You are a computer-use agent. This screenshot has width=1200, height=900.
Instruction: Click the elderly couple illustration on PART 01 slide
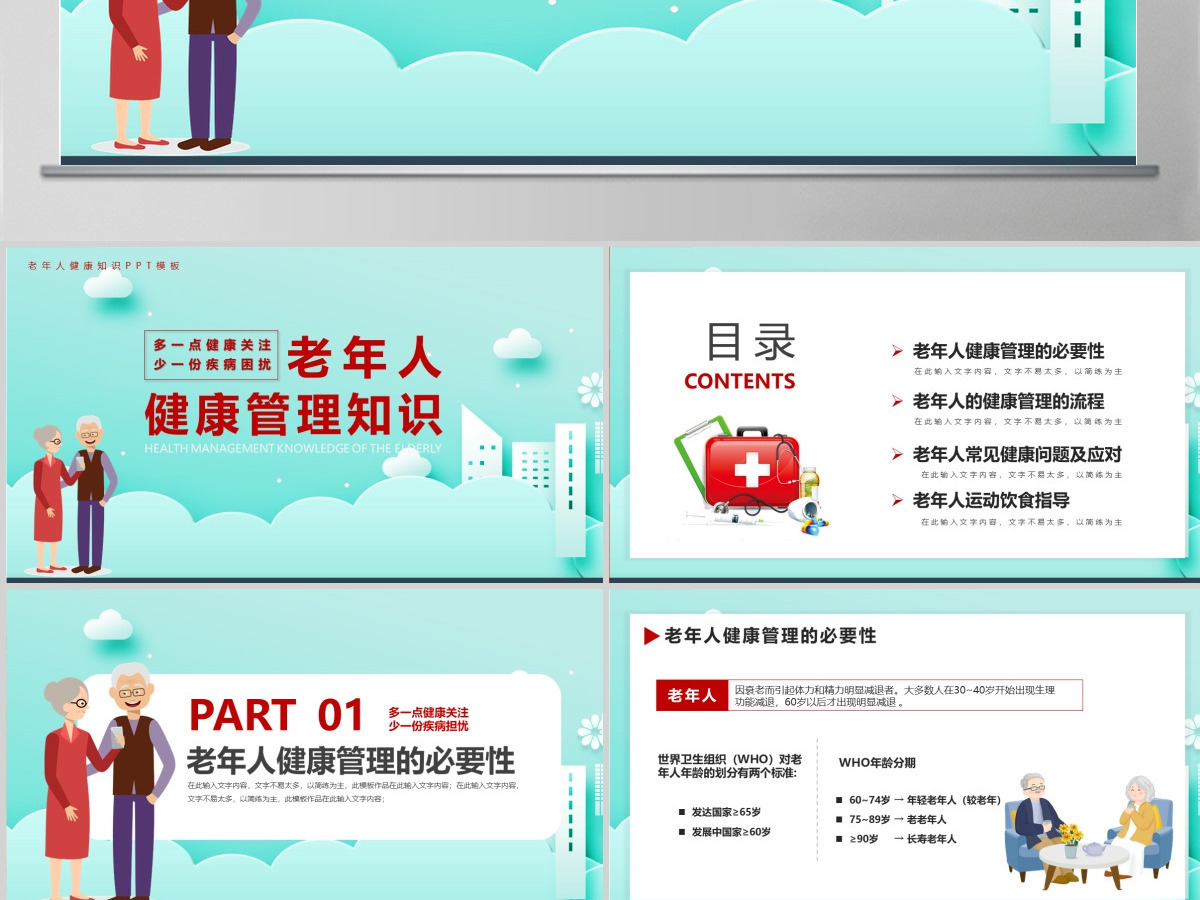(108, 782)
